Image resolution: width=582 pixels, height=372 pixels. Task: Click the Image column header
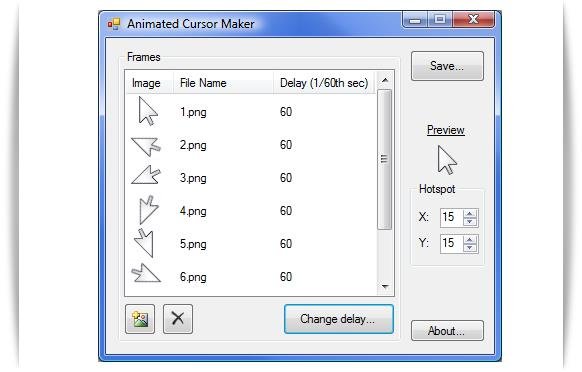coord(149,83)
